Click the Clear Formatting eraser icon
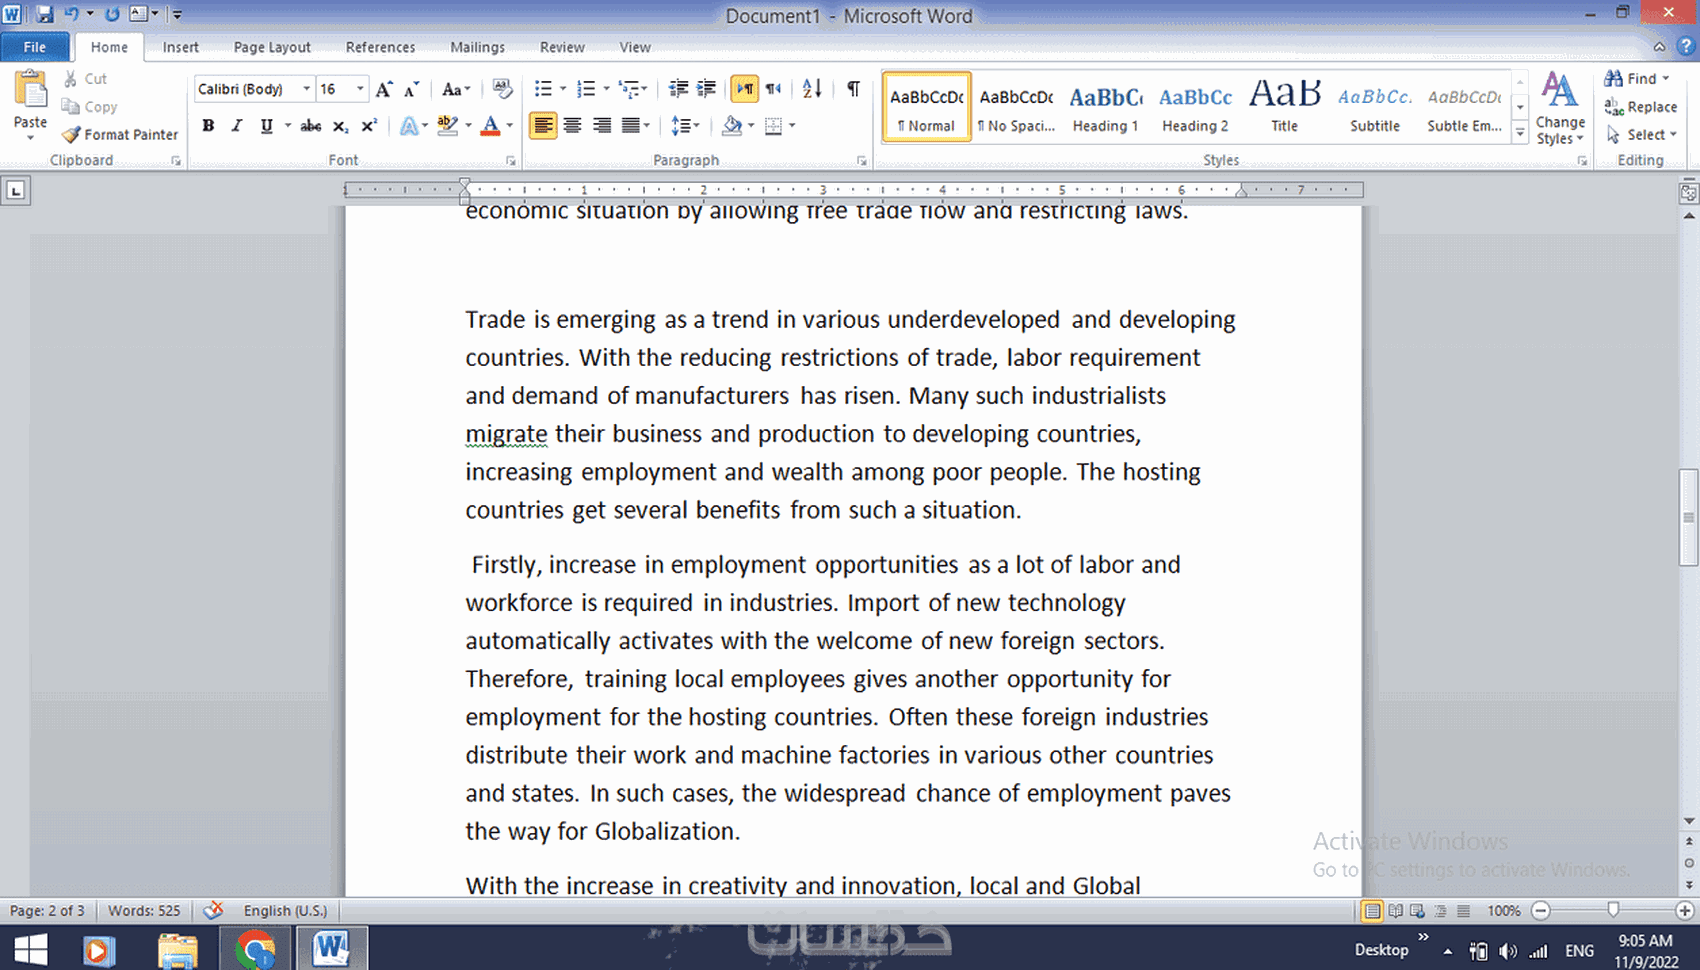1700x970 pixels. pos(503,89)
